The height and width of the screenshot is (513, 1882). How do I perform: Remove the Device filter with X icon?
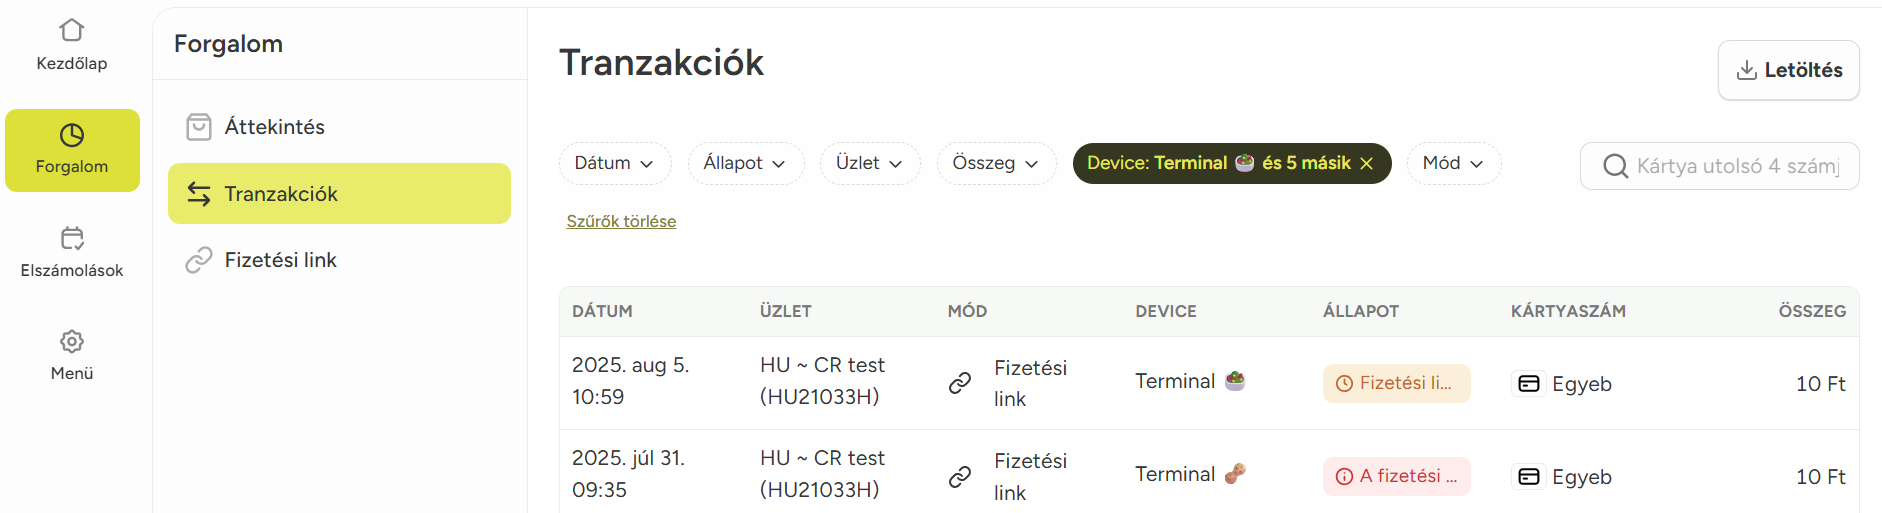tap(1367, 163)
